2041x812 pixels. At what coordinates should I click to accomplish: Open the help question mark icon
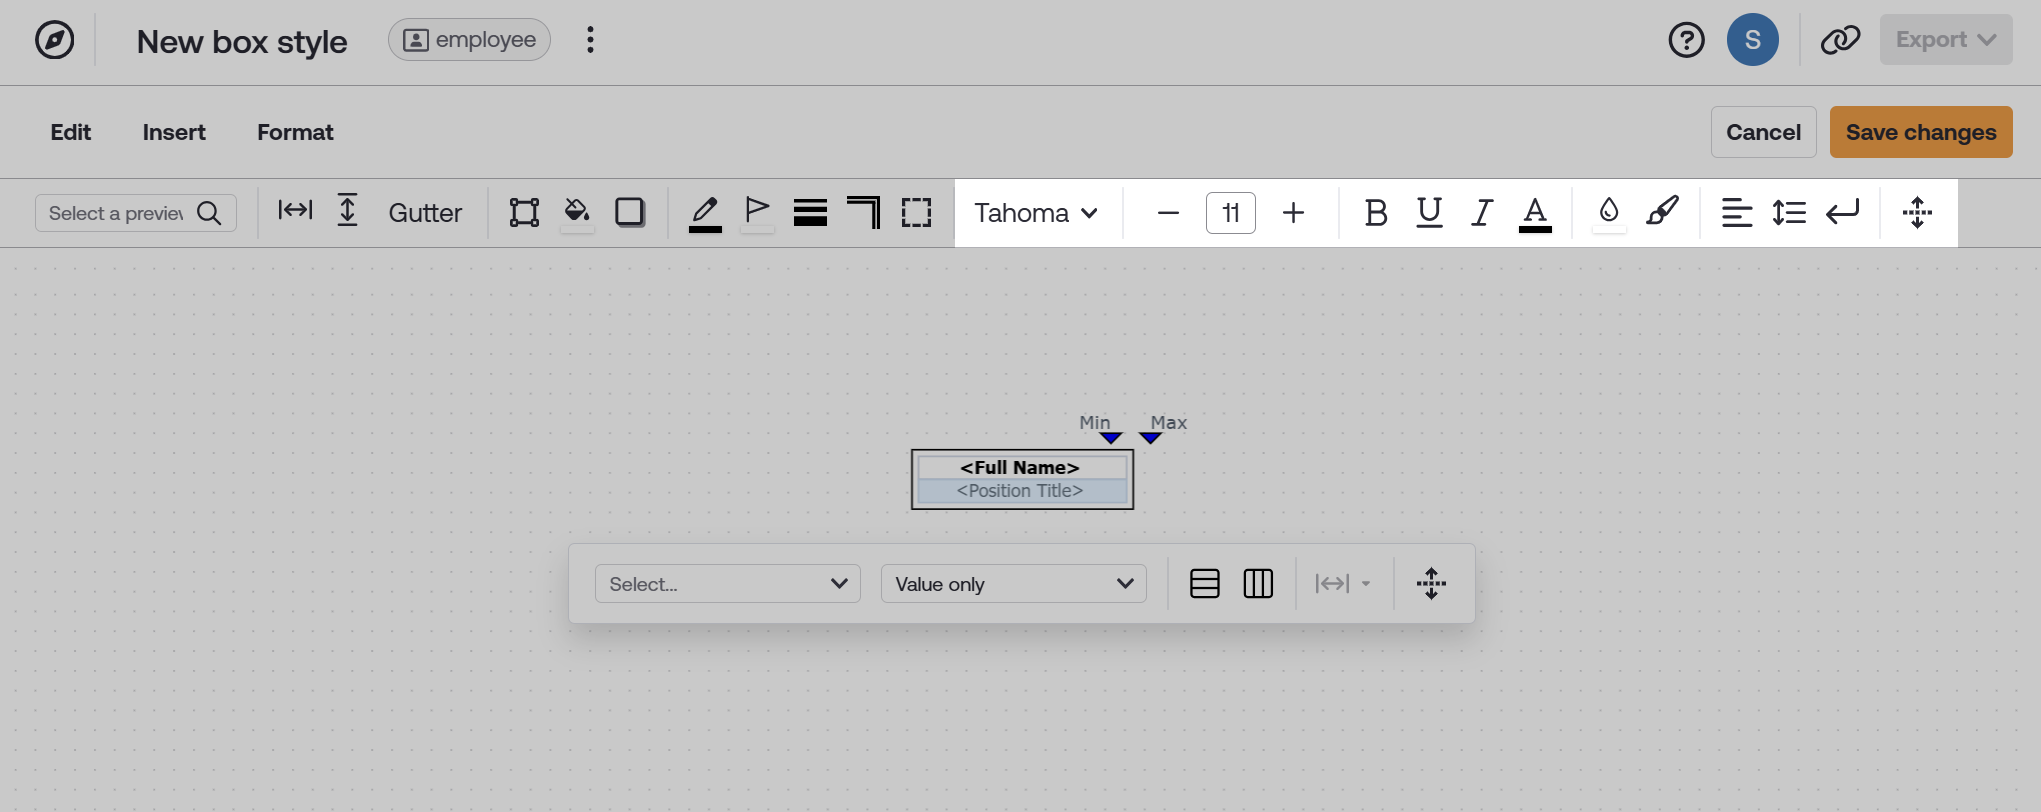pos(1686,40)
